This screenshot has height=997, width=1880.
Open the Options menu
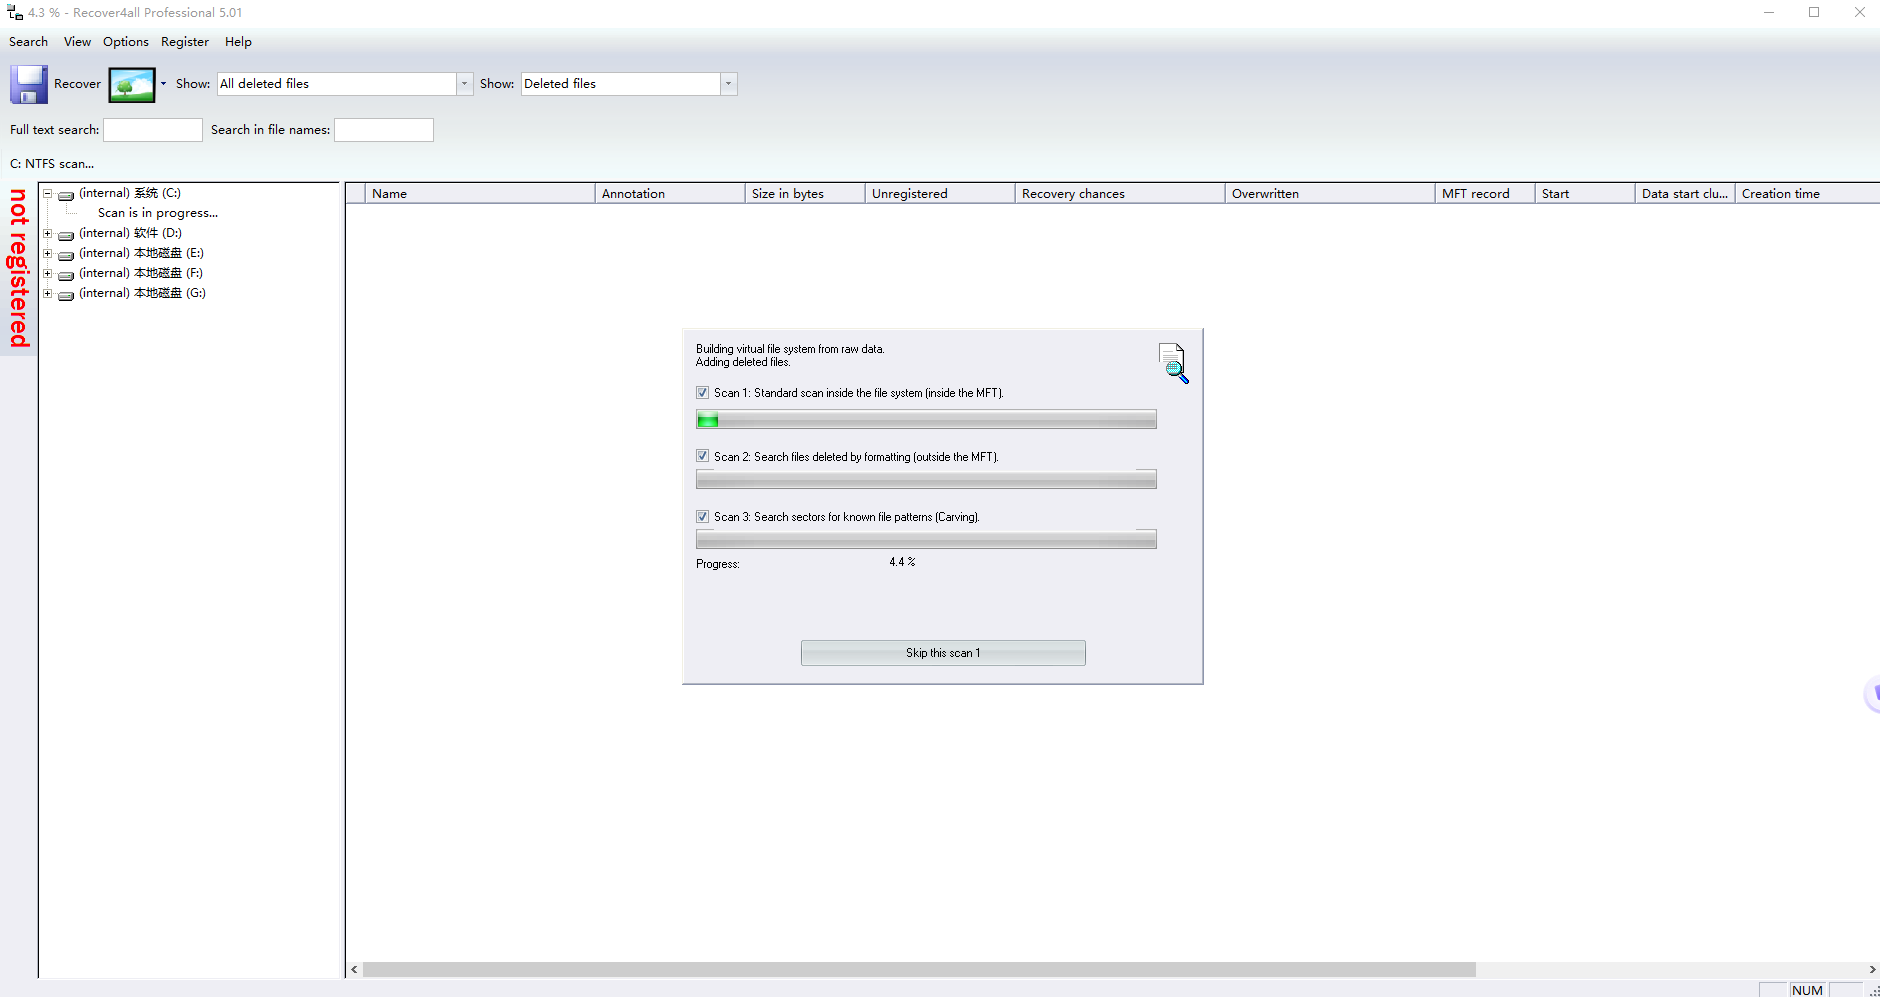point(125,42)
